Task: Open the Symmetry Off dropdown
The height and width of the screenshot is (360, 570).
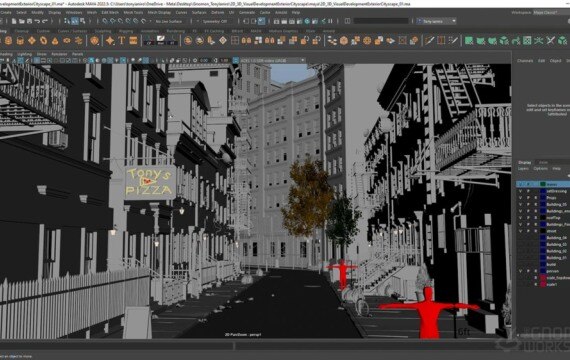Action: click(215, 21)
